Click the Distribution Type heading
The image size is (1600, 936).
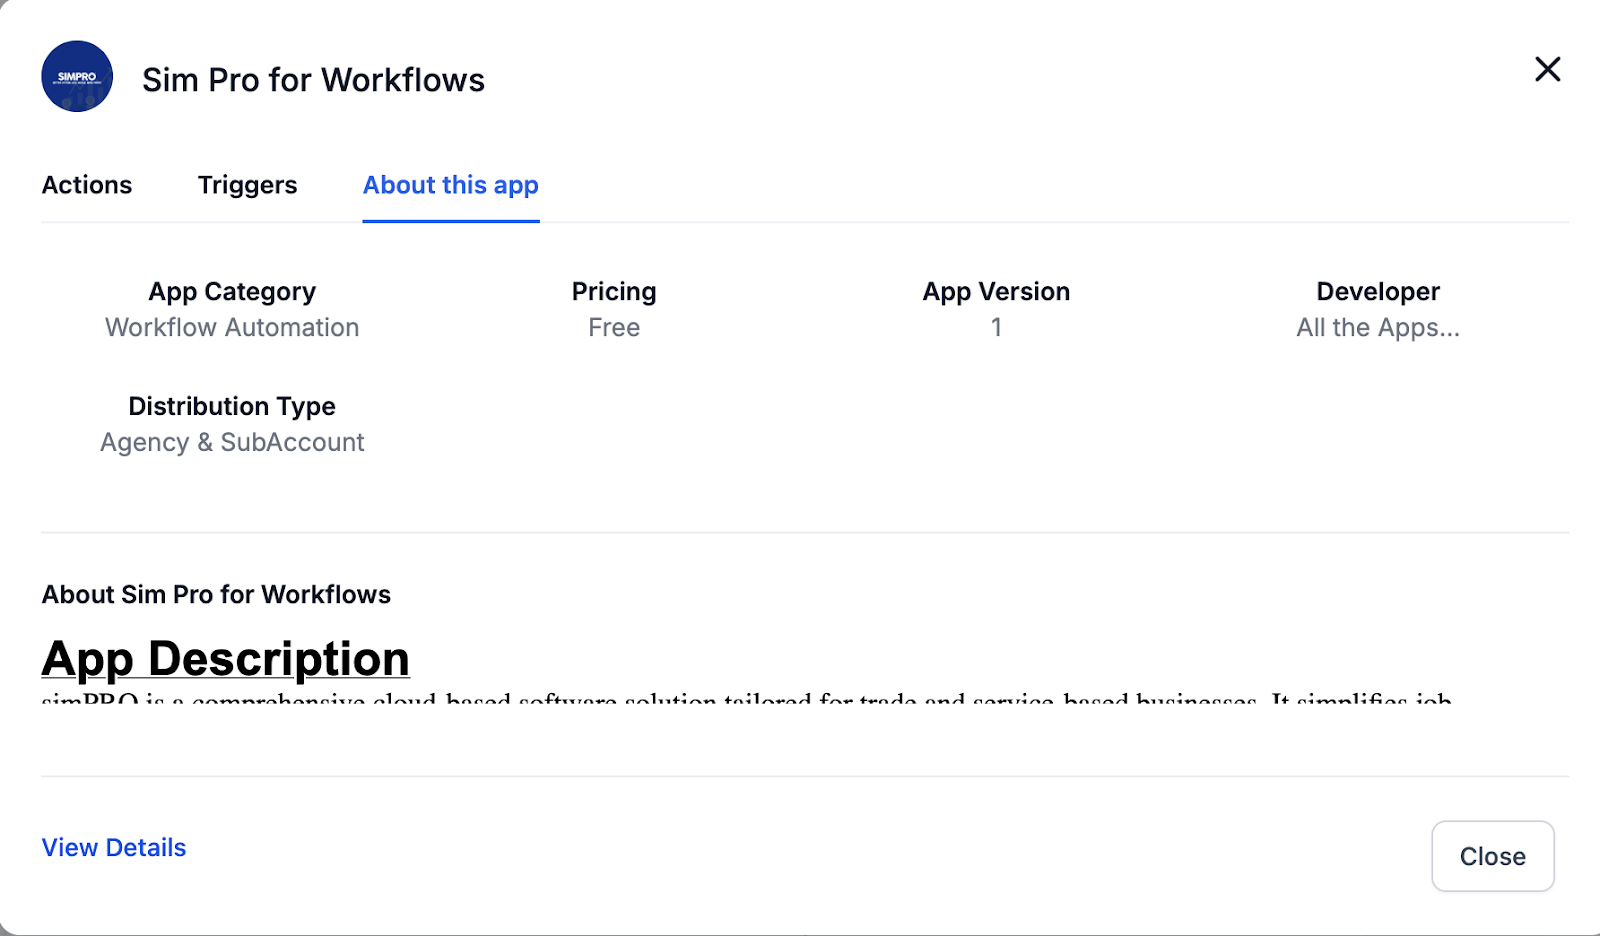232,407
